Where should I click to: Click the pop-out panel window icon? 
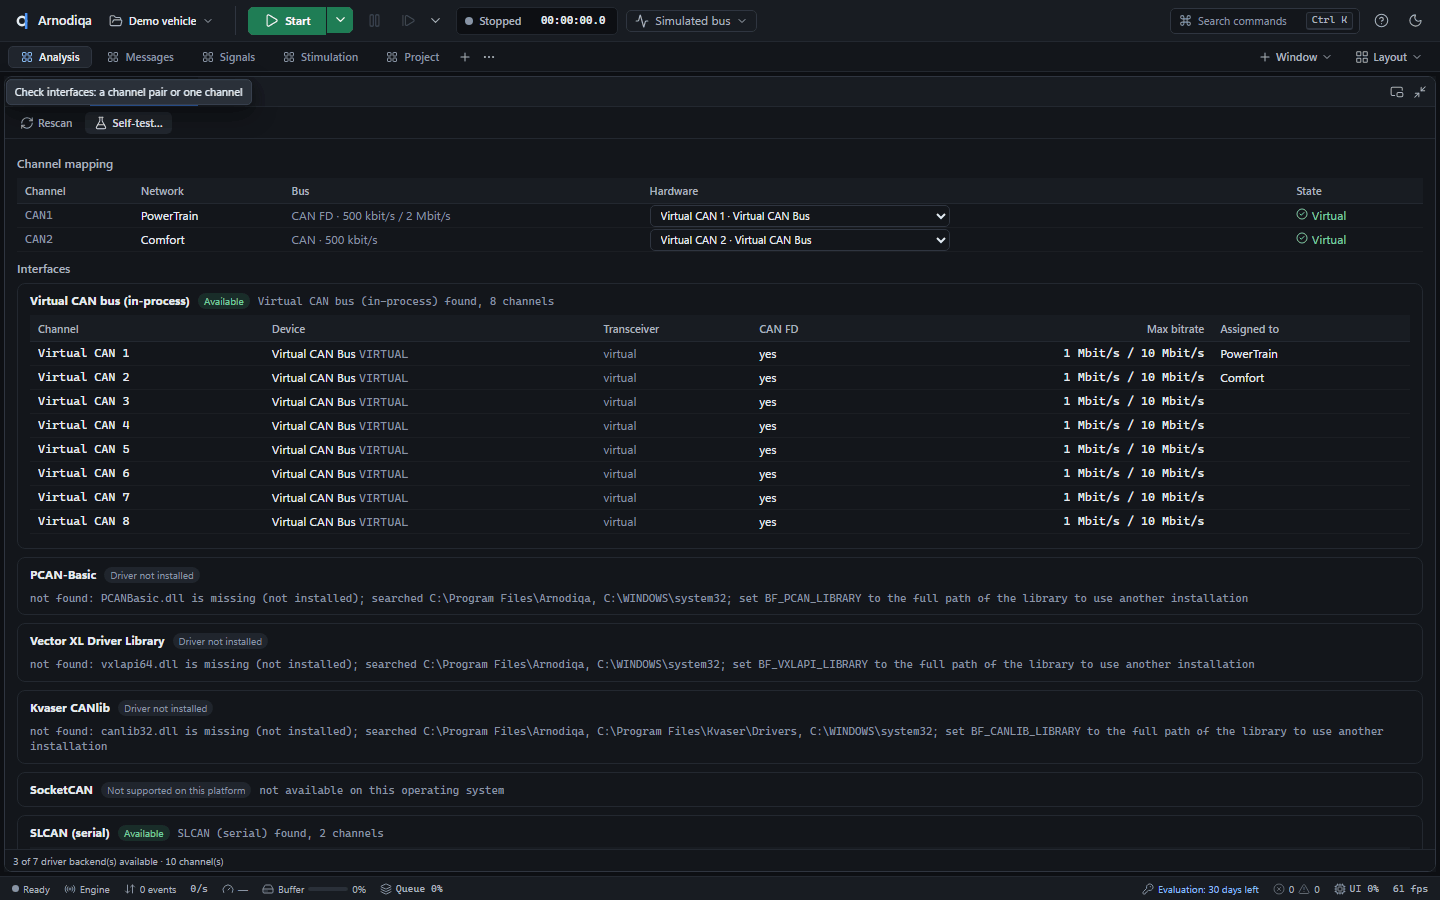click(1397, 92)
